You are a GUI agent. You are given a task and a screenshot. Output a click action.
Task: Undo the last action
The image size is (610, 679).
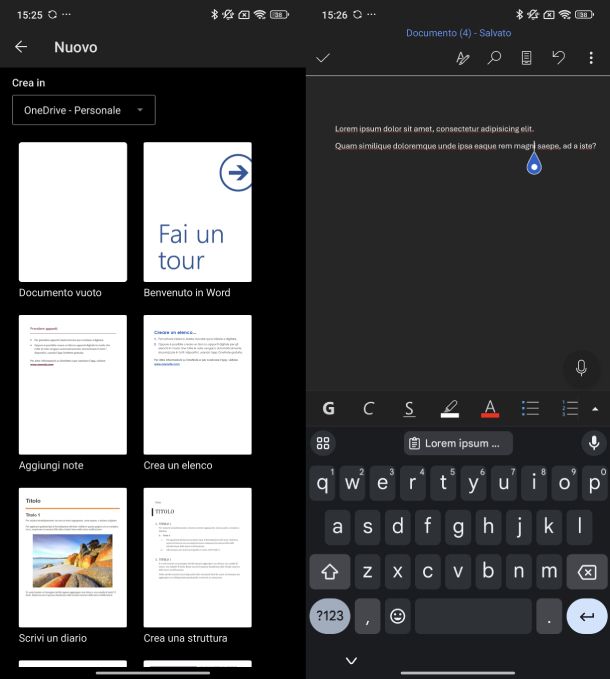(558, 58)
